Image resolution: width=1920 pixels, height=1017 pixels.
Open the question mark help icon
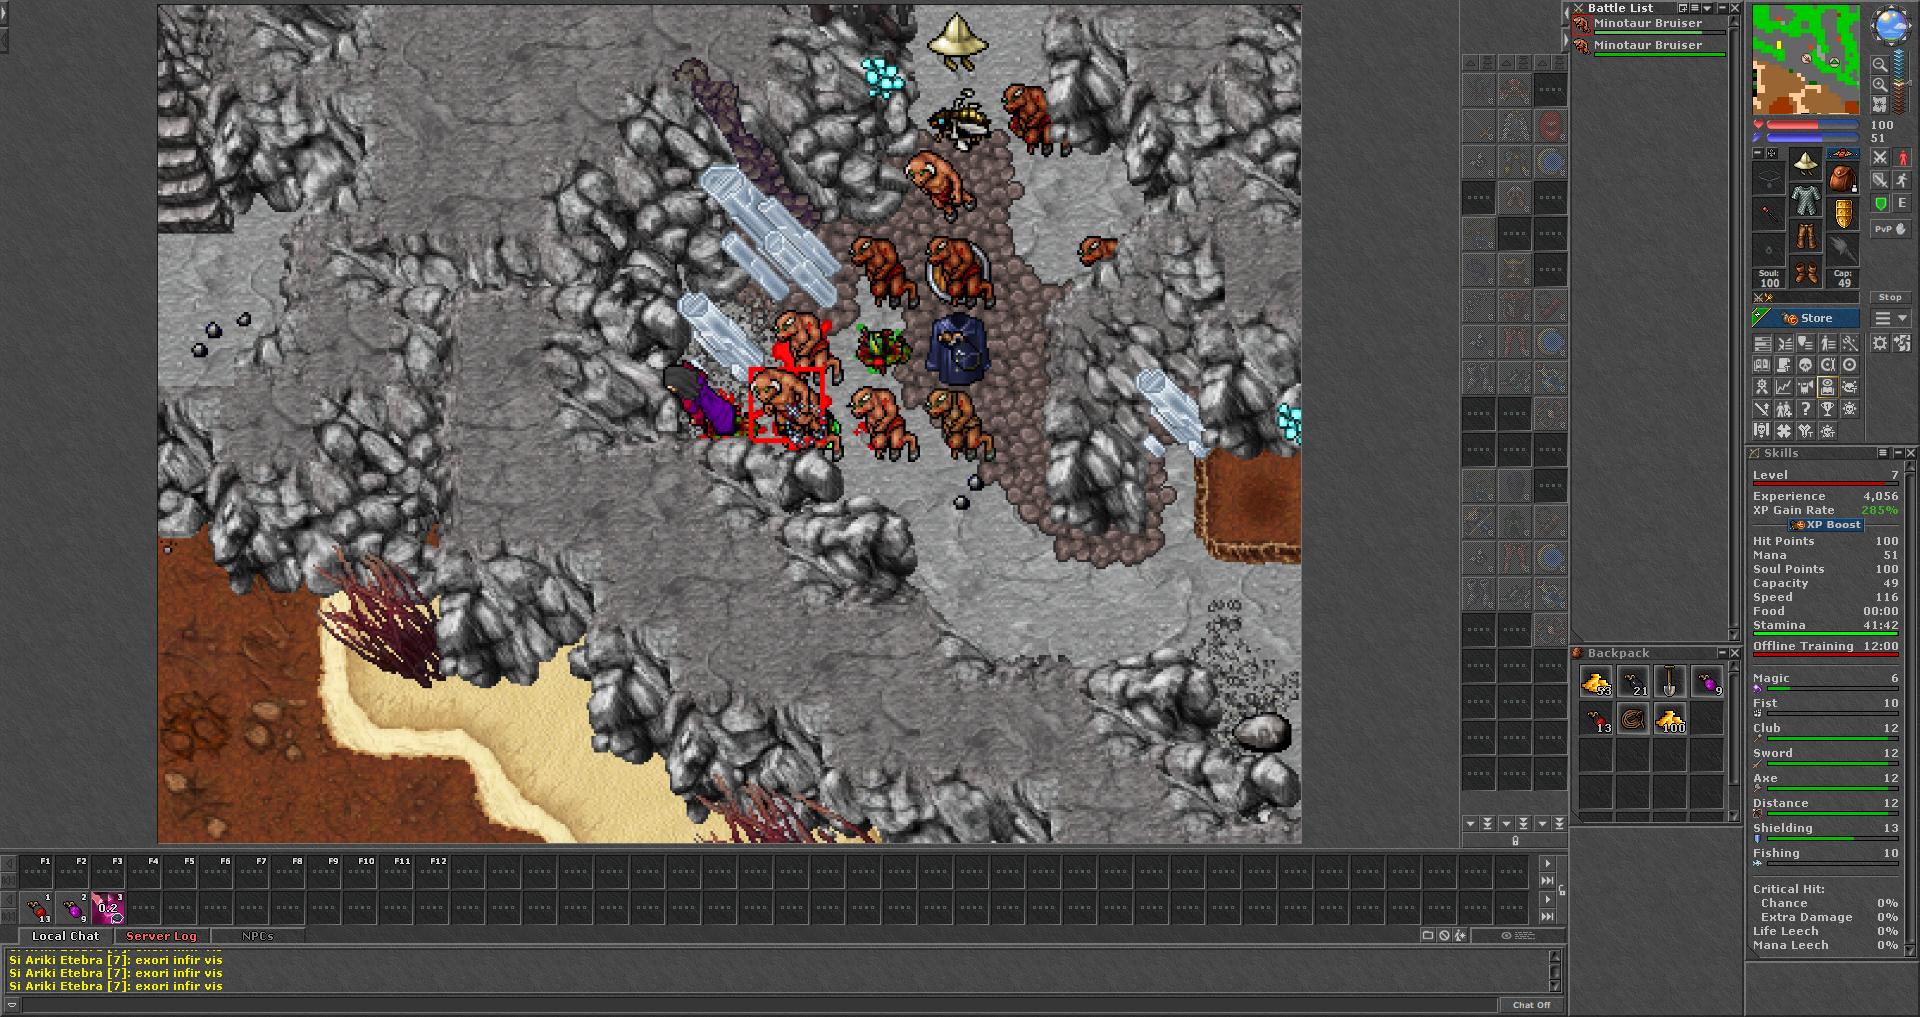[1805, 409]
